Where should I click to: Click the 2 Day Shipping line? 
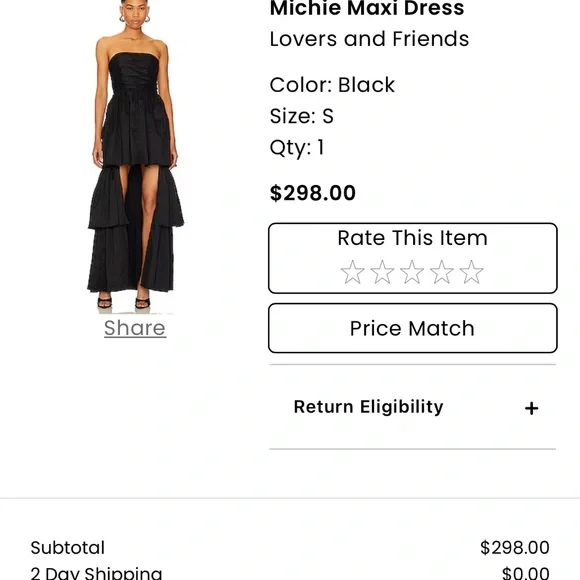[x=290, y=573]
